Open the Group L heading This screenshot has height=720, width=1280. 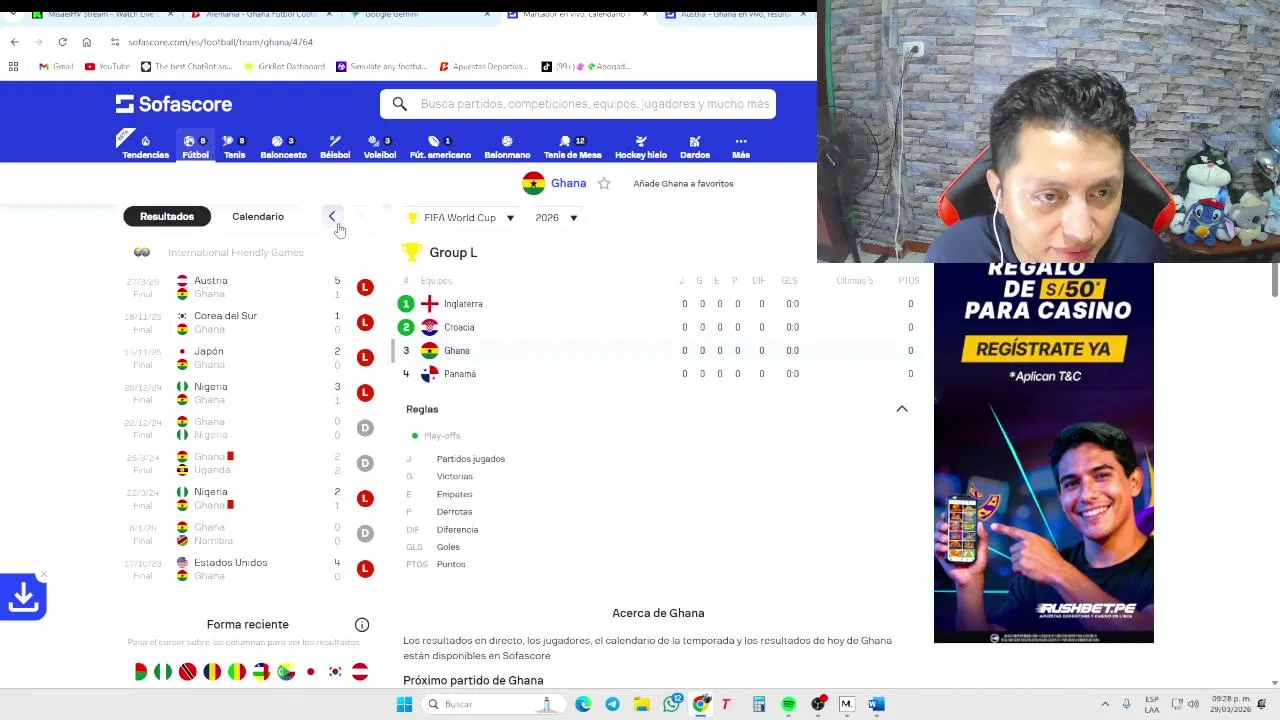tap(453, 252)
